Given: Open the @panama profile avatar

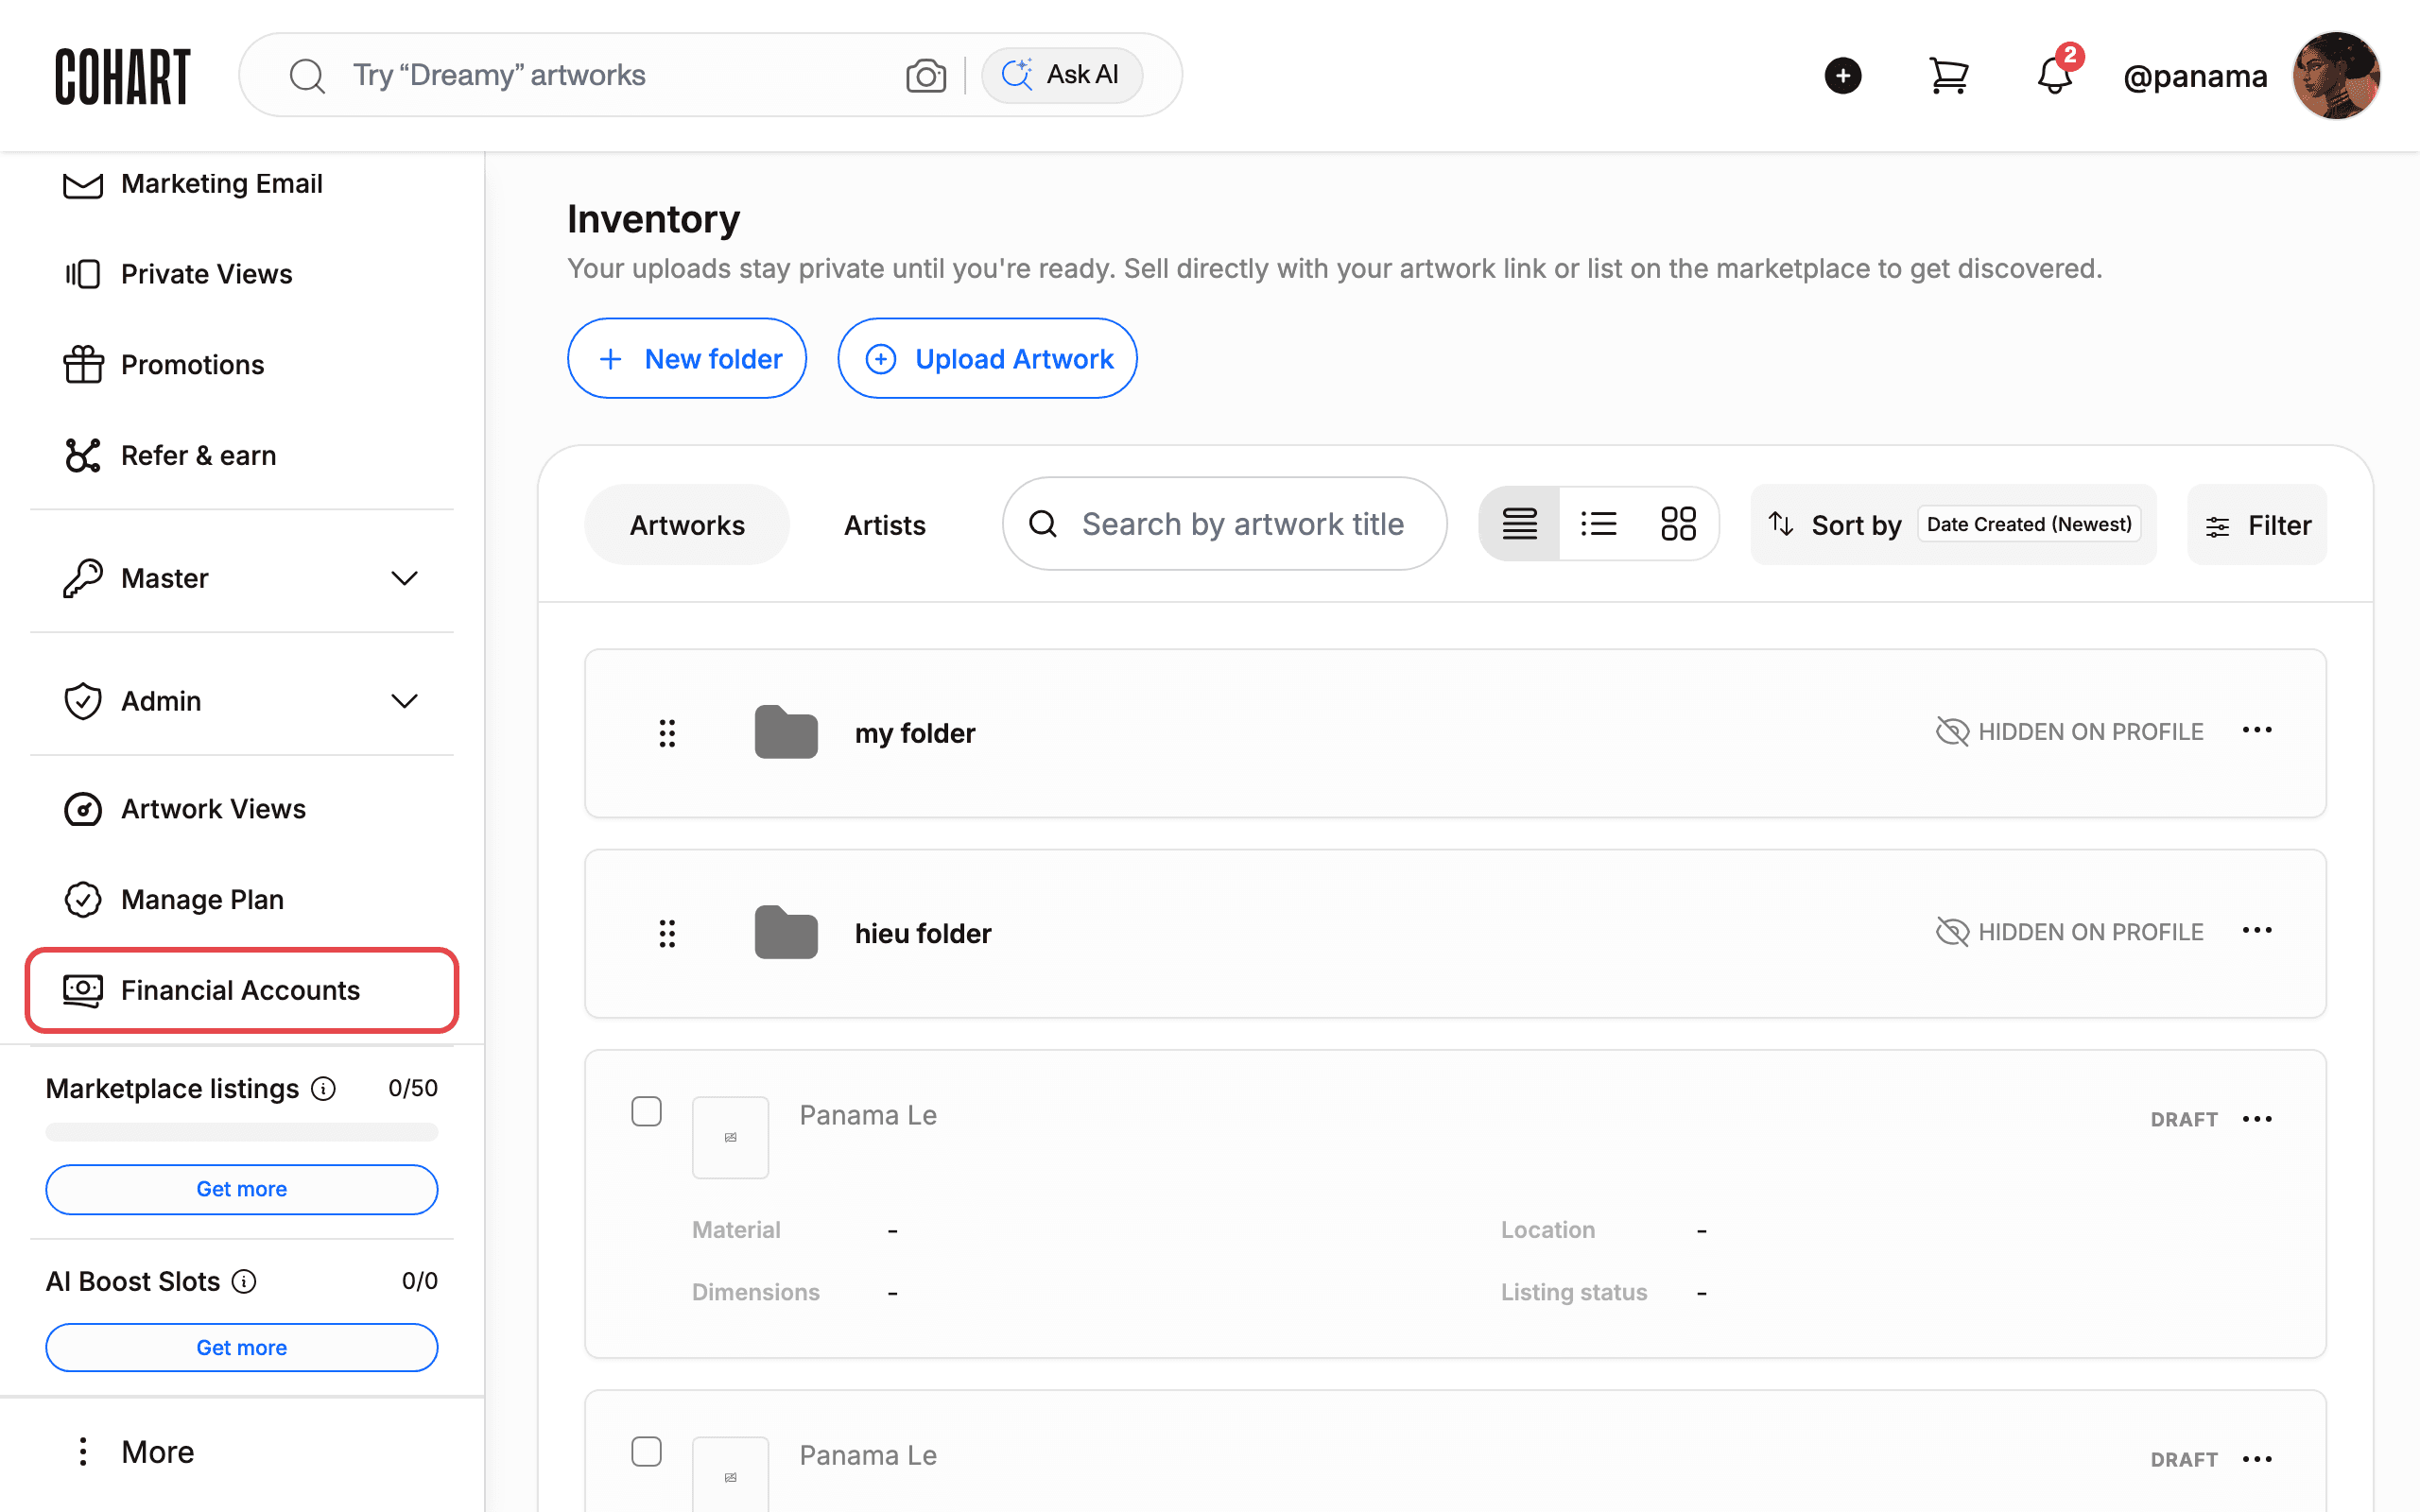Looking at the screenshot, I should pyautogui.click(x=2335, y=76).
